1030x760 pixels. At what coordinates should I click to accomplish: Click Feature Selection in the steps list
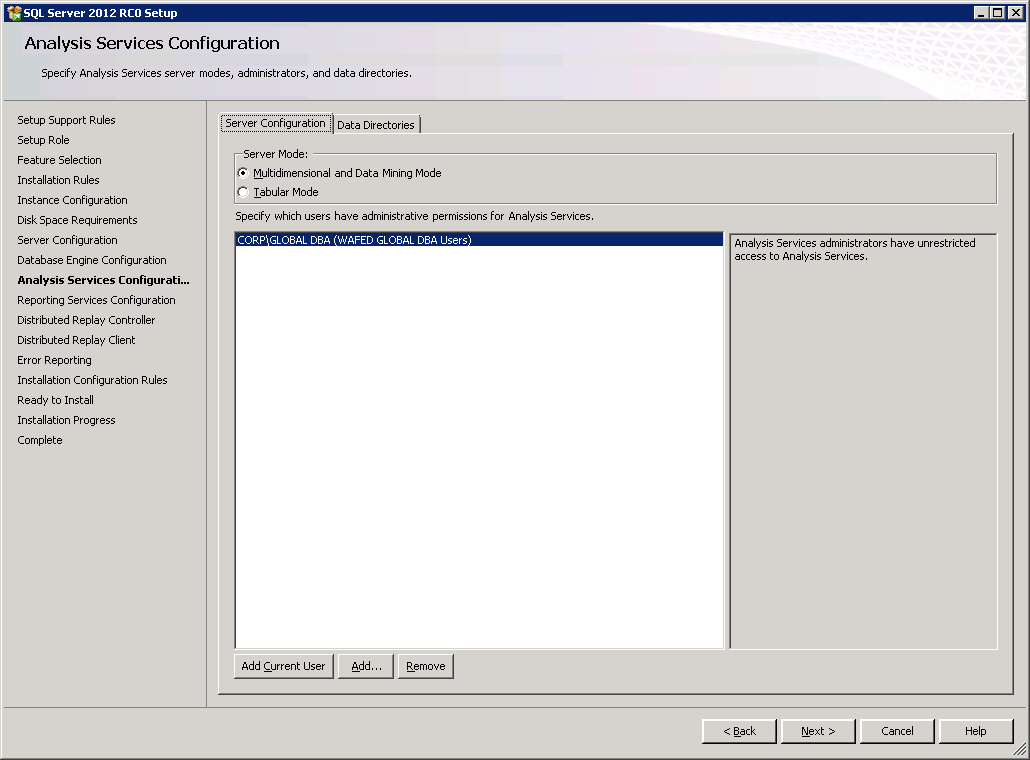(x=59, y=160)
